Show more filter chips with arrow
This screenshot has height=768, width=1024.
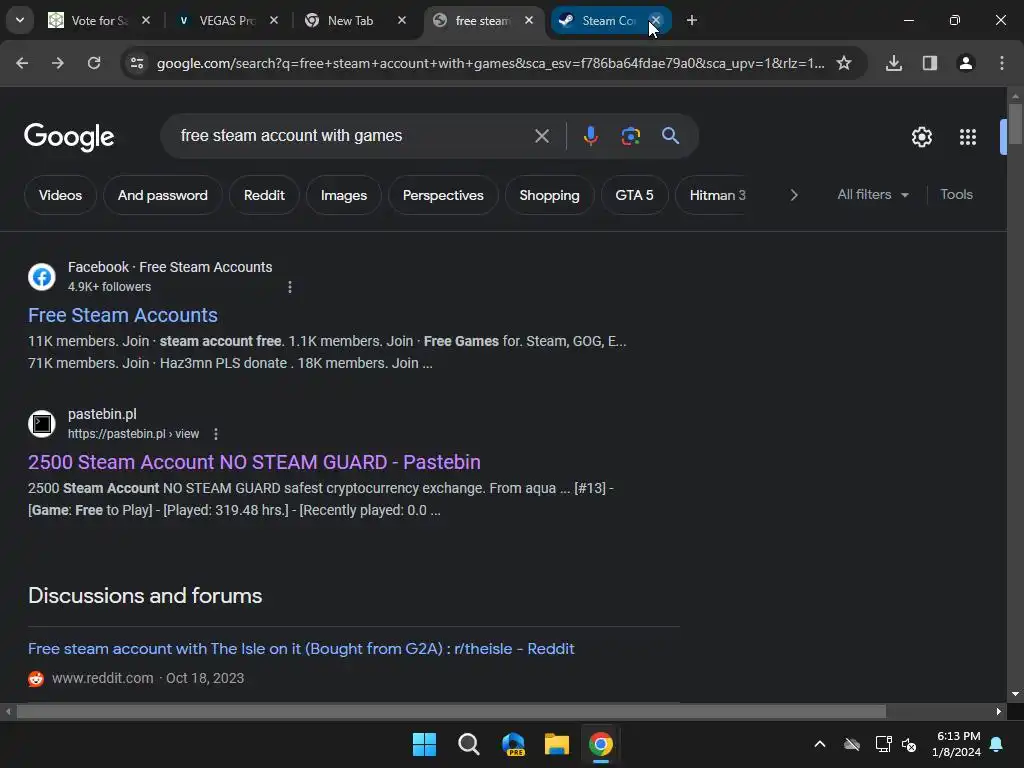794,195
